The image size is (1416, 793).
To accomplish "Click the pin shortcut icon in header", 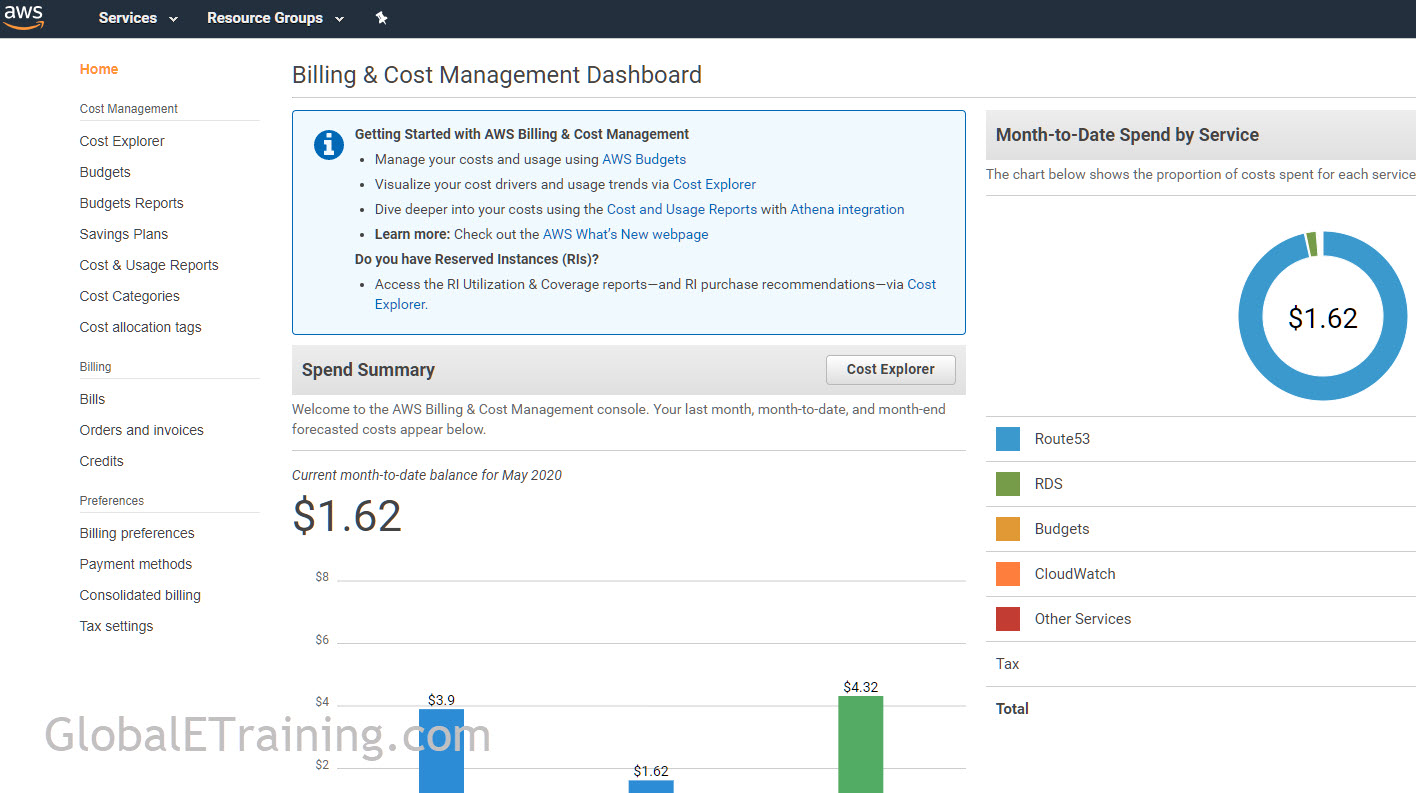I will 381,18.
